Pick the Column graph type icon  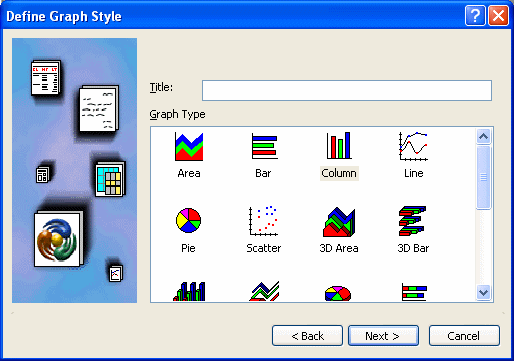[x=339, y=145]
